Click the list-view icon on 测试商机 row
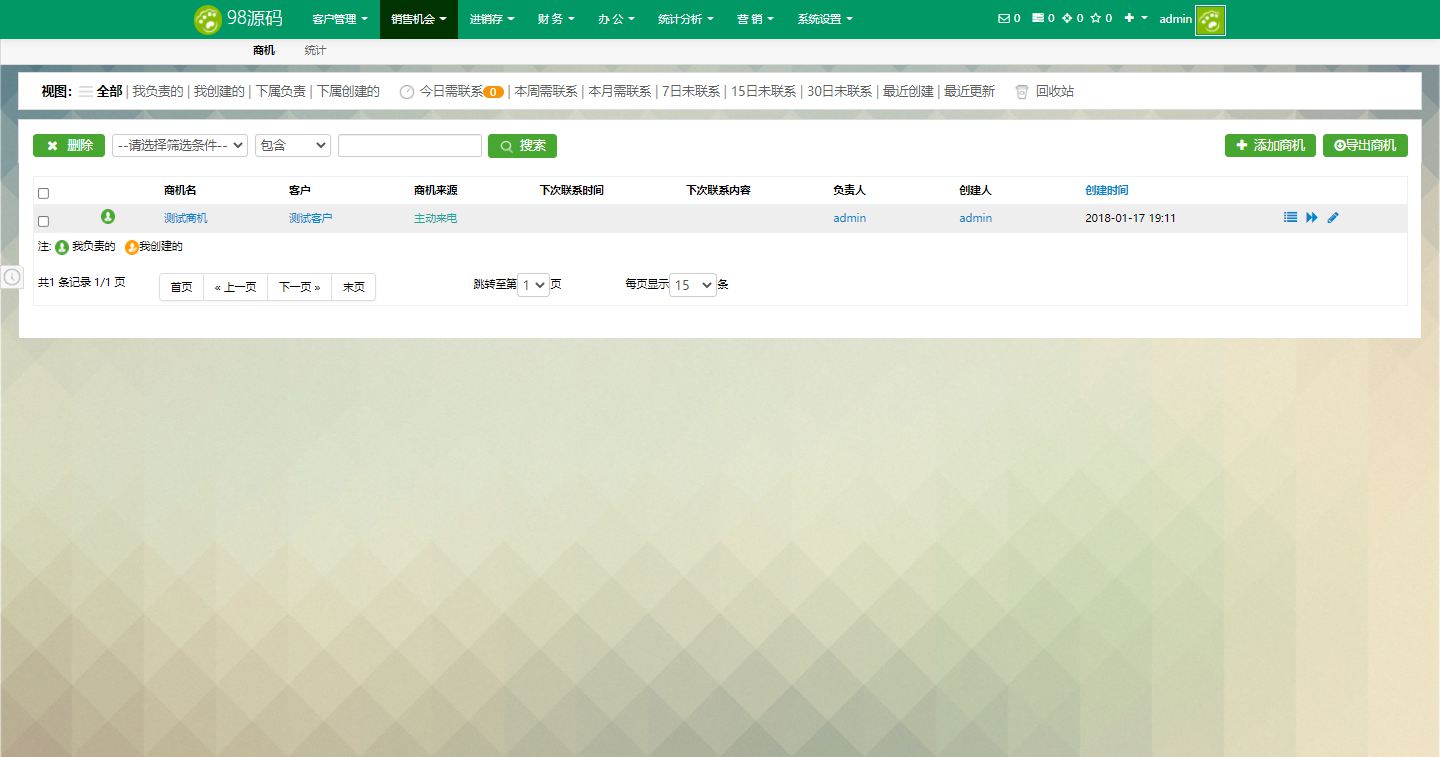 click(1290, 217)
